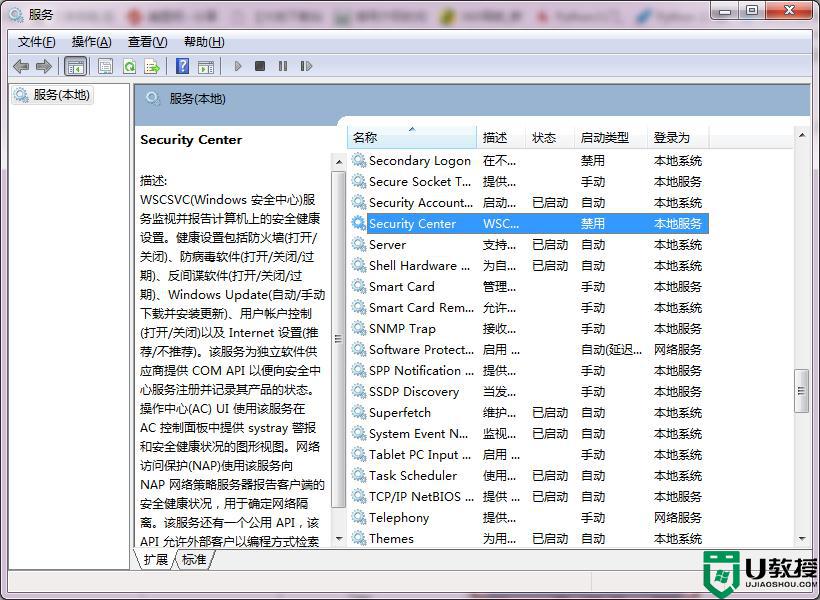Open the Help toolbar icon
The width and height of the screenshot is (820, 600).
click(183, 66)
